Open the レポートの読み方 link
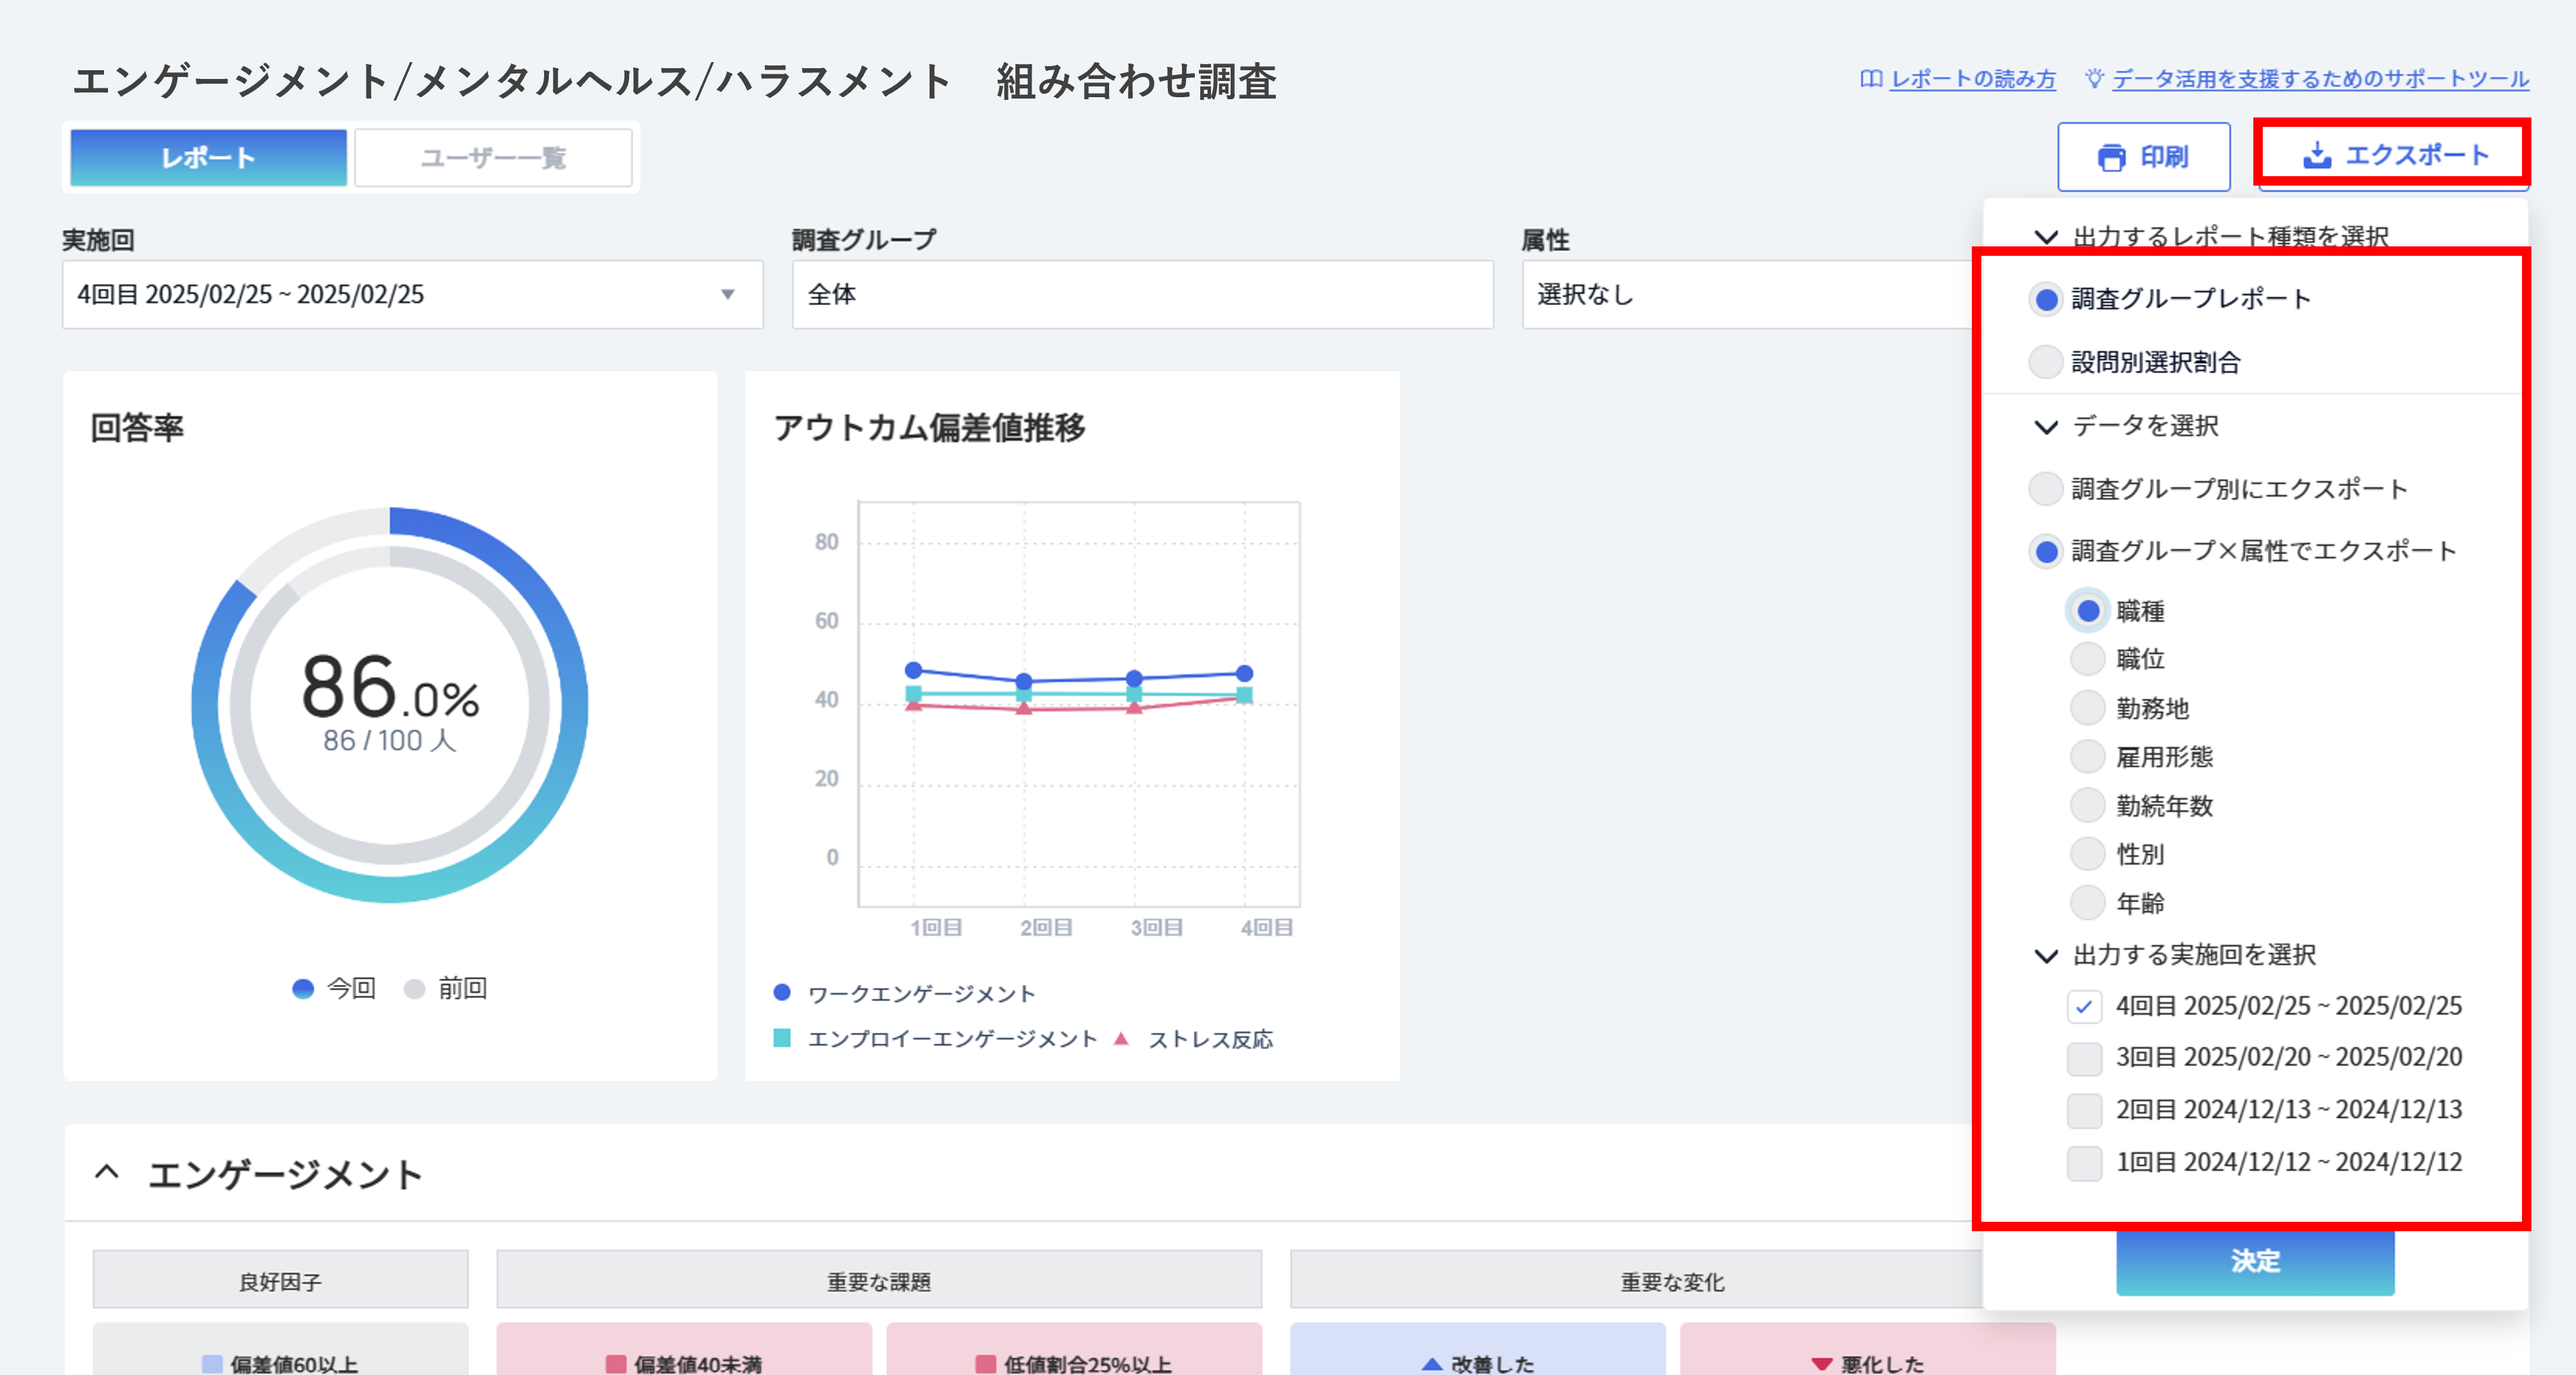2576x1375 pixels. [x=1972, y=79]
